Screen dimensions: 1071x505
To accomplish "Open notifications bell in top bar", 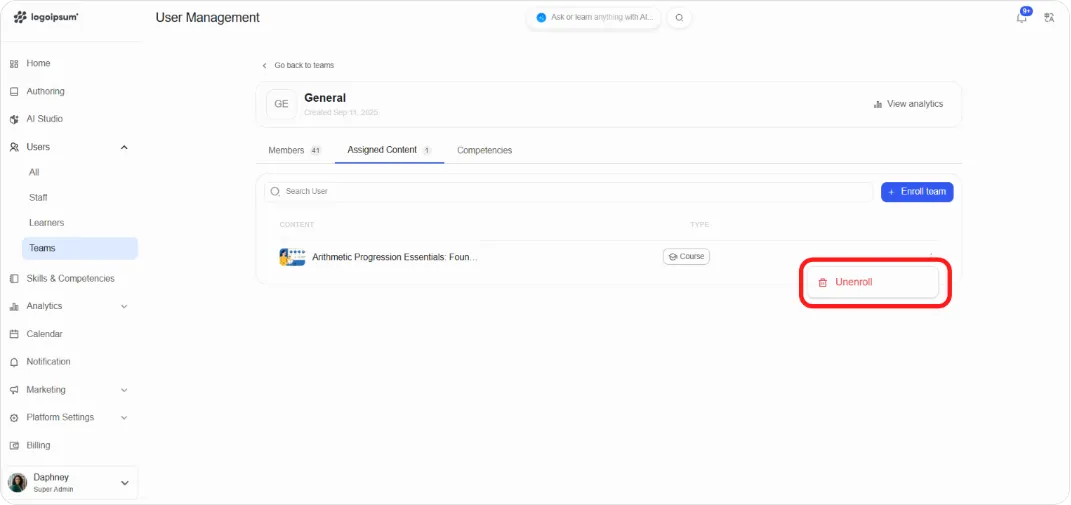I will 1022,18.
